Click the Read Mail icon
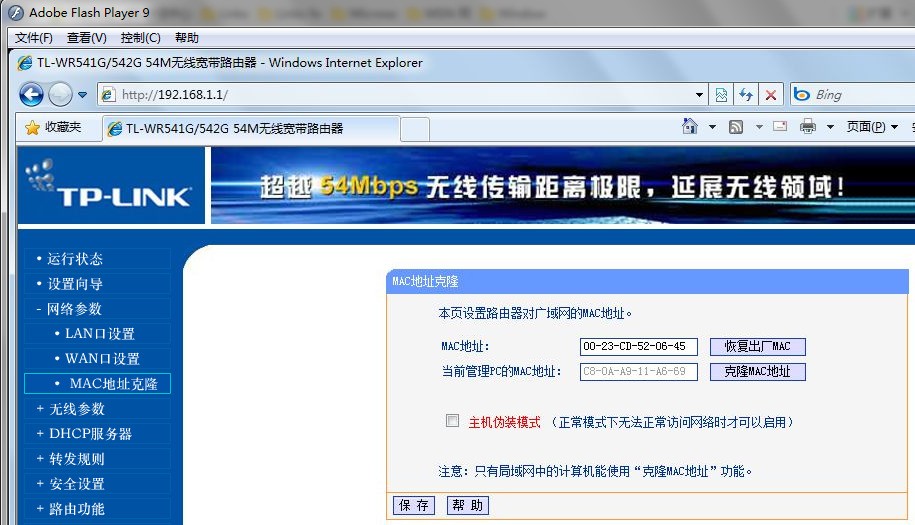 (780, 126)
